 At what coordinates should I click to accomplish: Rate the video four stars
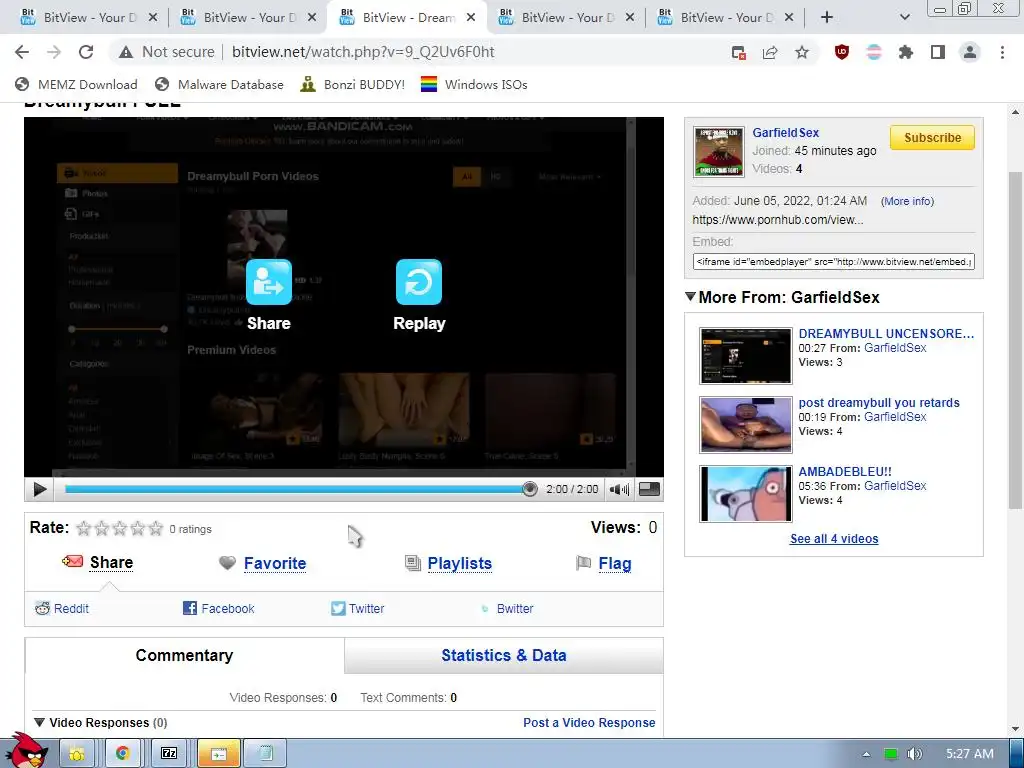tap(137, 528)
